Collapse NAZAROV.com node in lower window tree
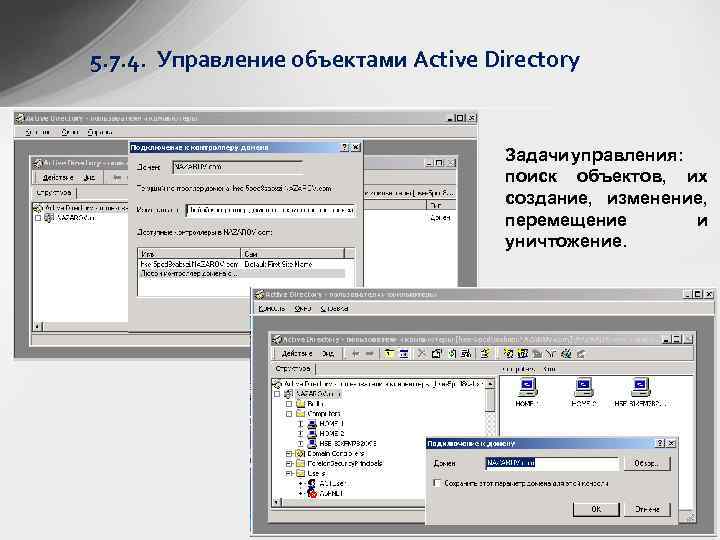This screenshot has height=540, width=720. (276, 394)
